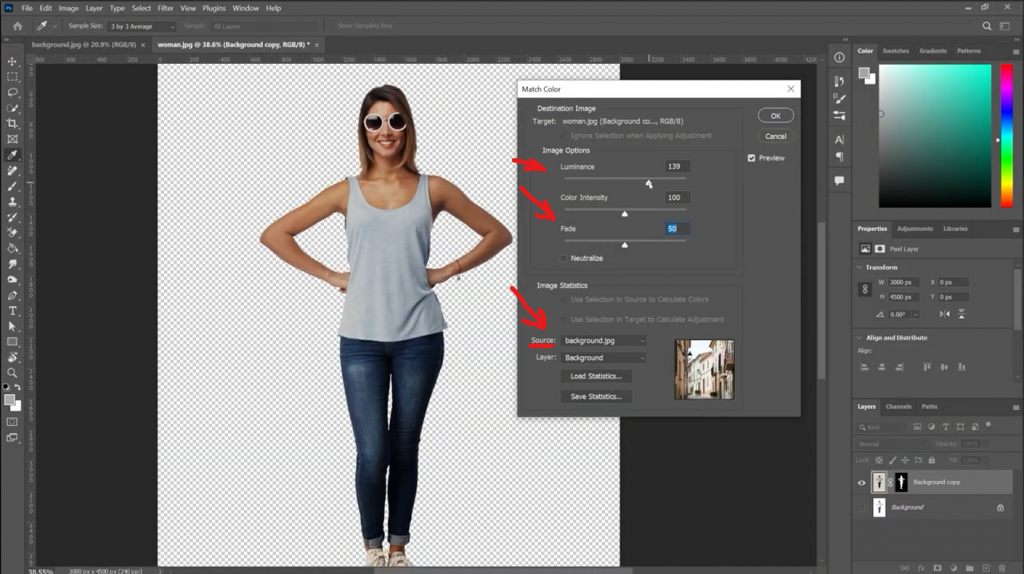This screenshot has height=574, width=1024.
Task: Select the Horizontal Type tool
Action: click(12, 311)
